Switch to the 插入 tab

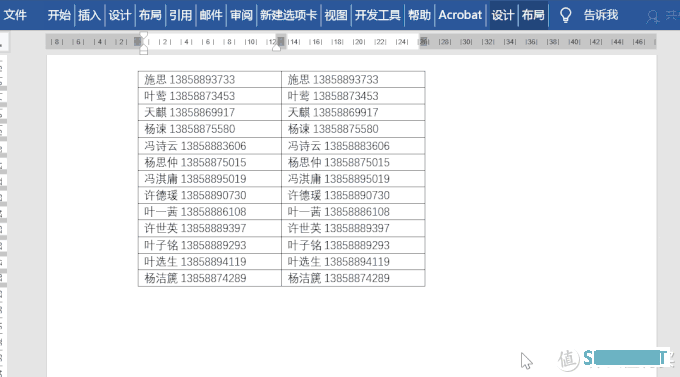(89, 15)
